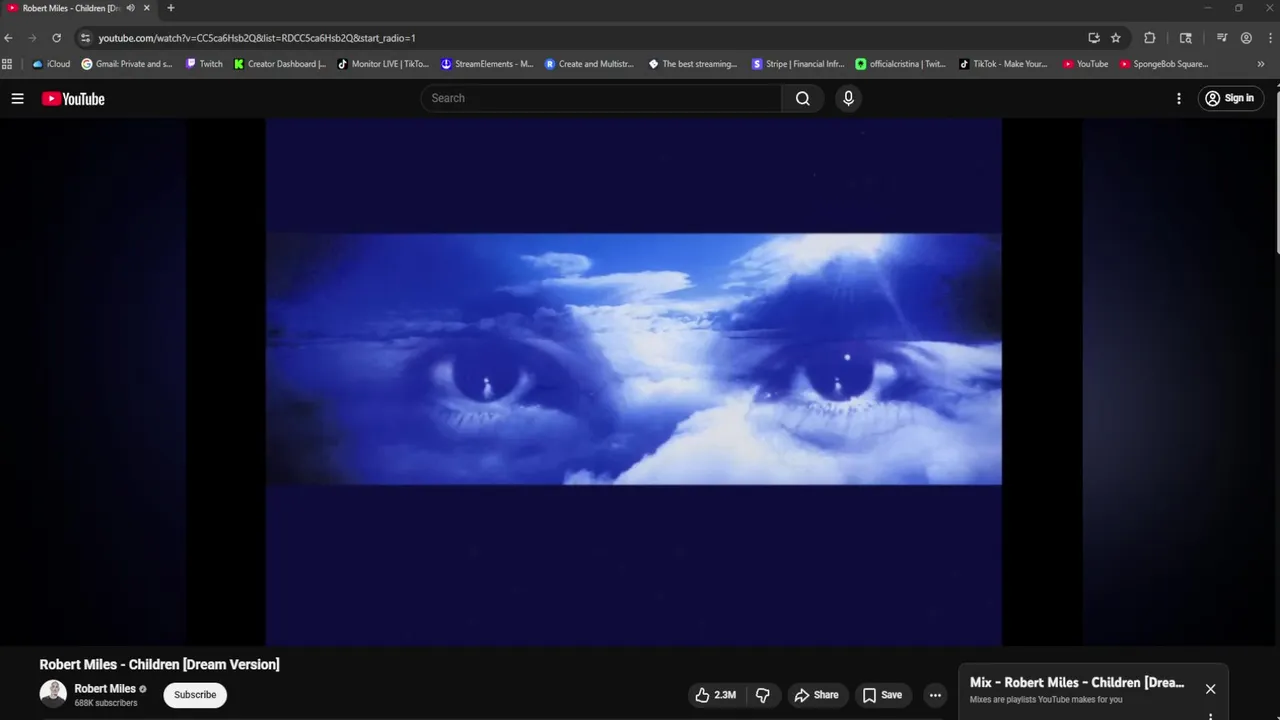Click the Mix - Robert Miles playlist title
1280x720 pixels.
pyautogui.click(x=1077, y=683)
